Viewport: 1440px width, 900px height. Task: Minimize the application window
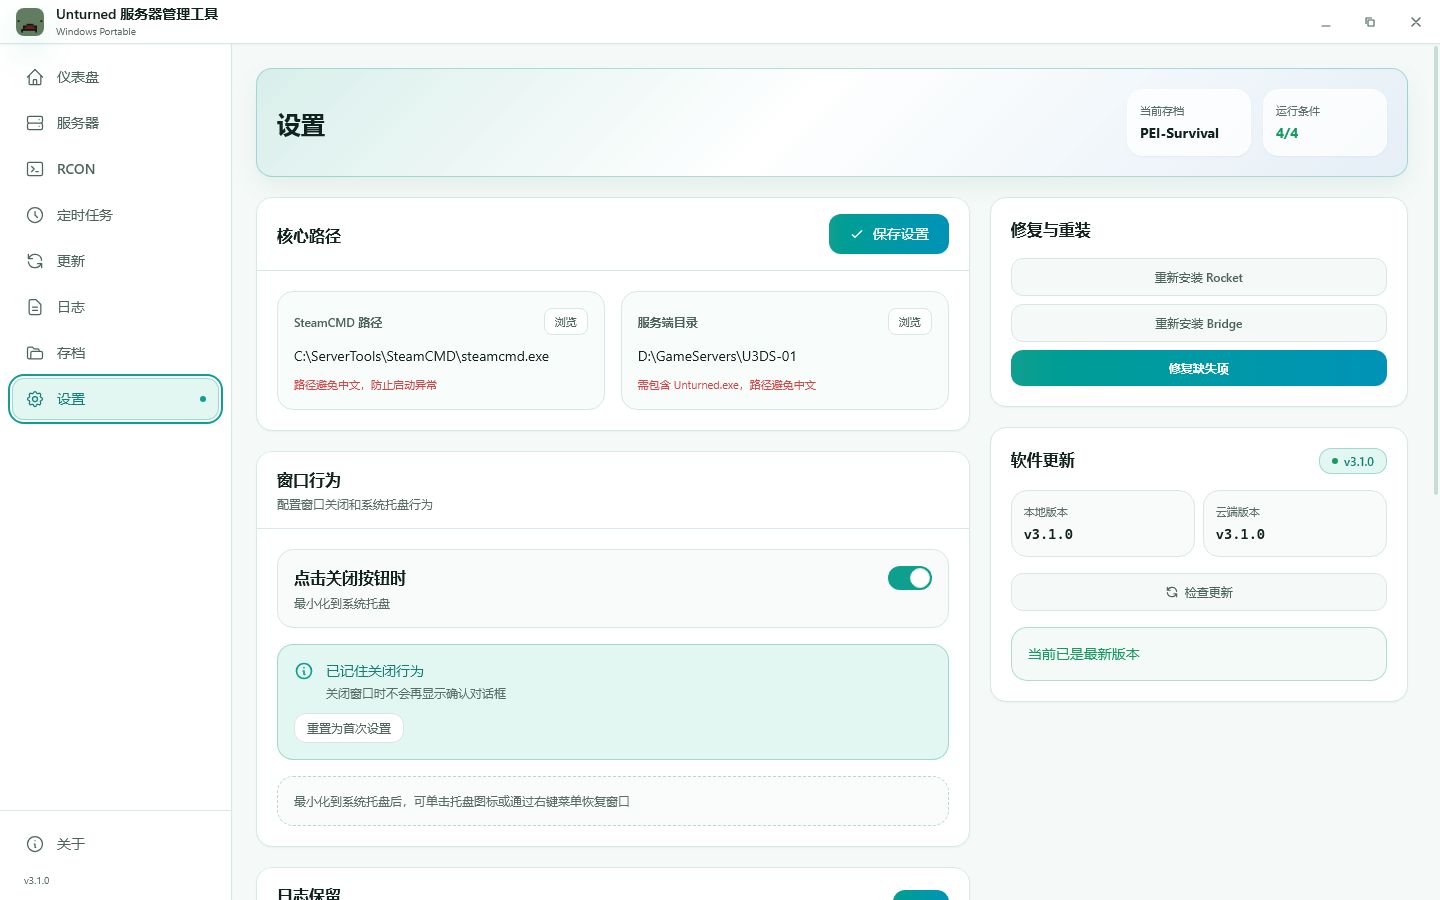[1326, 22]
